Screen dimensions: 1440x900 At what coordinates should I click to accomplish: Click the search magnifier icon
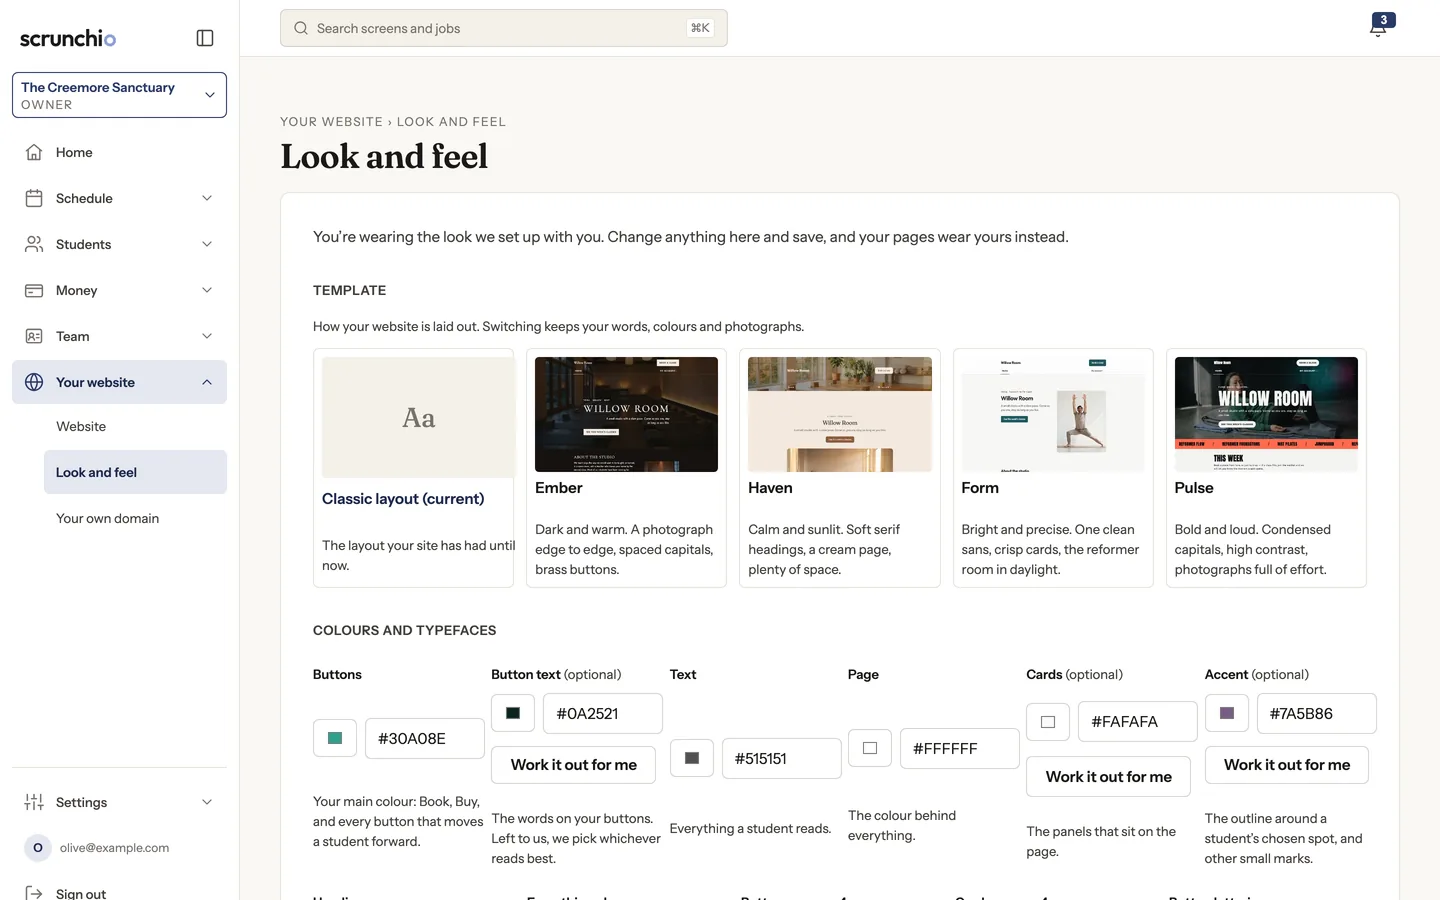pos(301,28)
